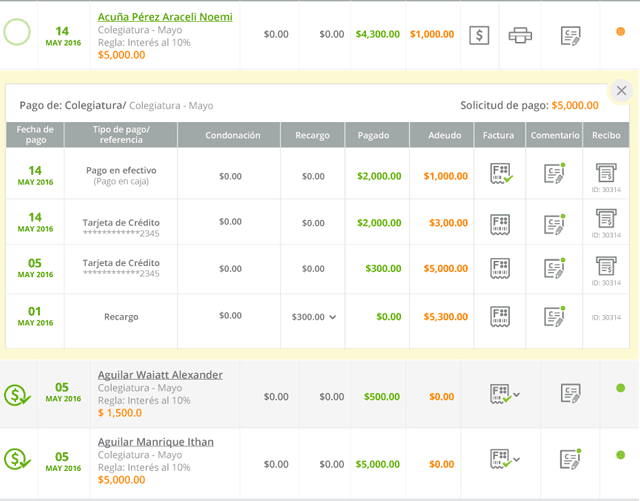Click the $5,300.00 adeudo in Recargo row

(x=445, y=317)
